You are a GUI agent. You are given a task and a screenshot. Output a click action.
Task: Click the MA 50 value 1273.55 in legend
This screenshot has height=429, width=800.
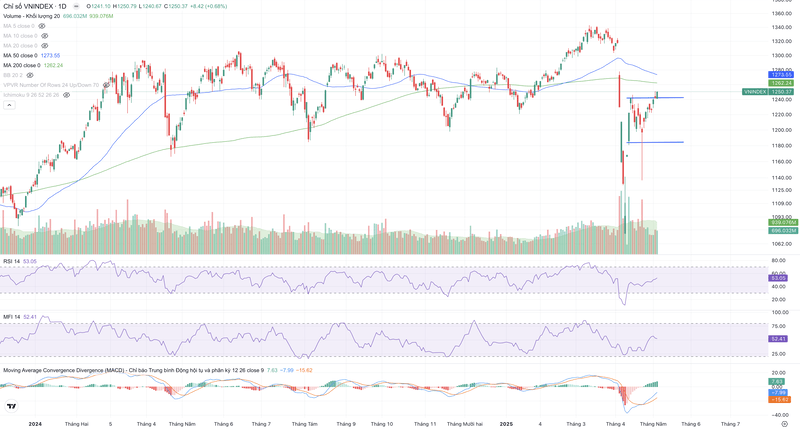pos(51,55)
